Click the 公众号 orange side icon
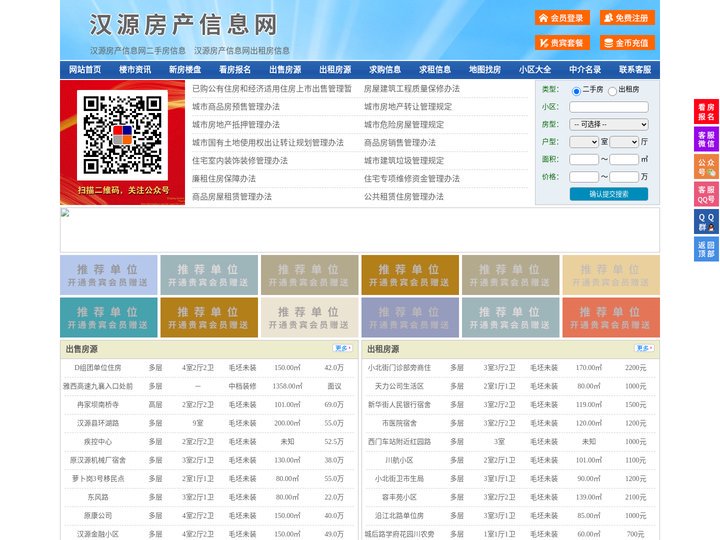This screenshot has height=540, width=720. click(706, 167)
